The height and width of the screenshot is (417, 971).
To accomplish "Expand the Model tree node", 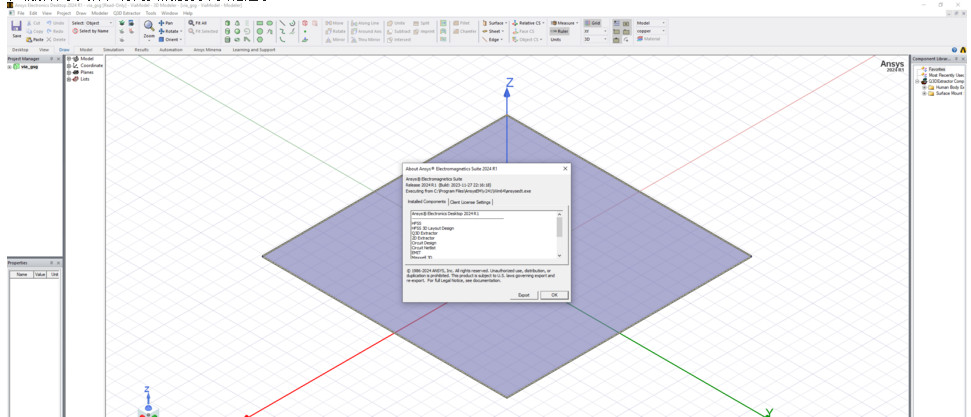I will 69,59.
